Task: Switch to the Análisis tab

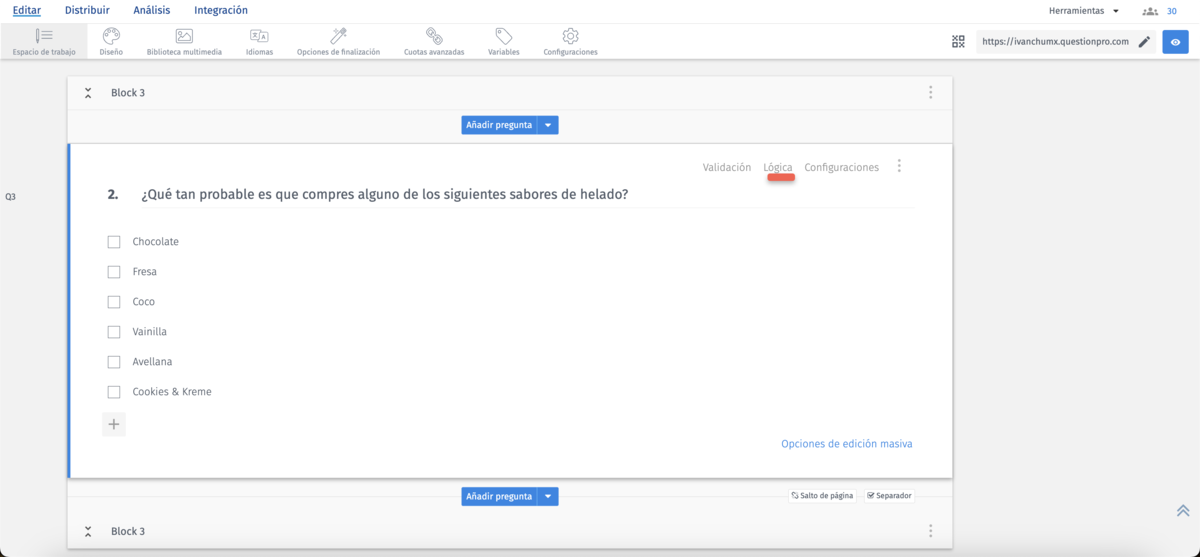Action: click(152, 11)
